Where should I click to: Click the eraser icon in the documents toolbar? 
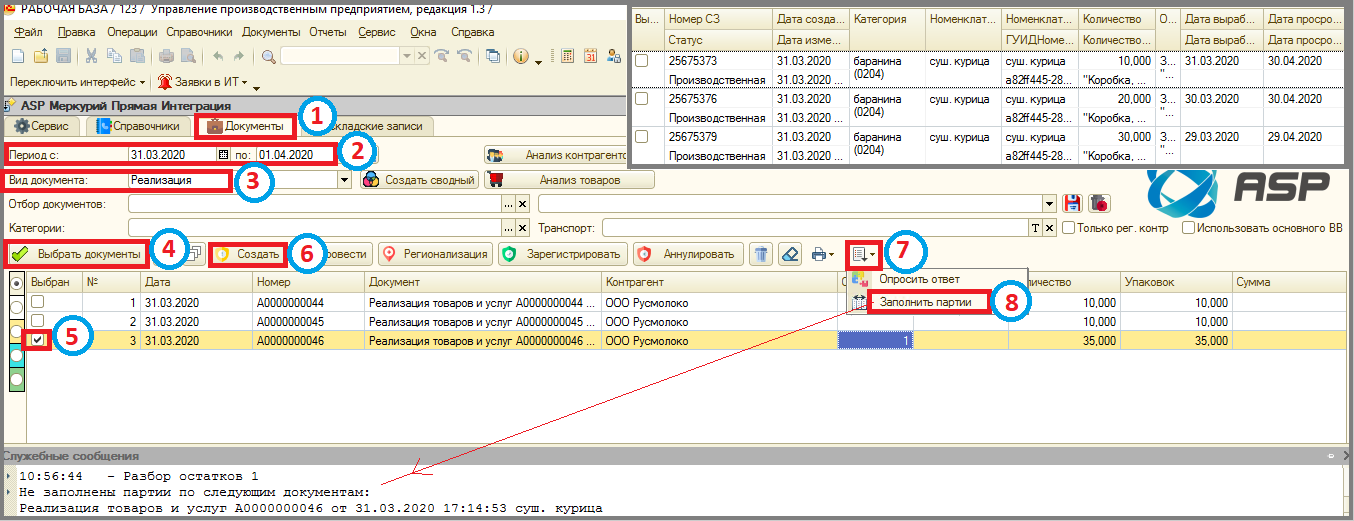789,254
